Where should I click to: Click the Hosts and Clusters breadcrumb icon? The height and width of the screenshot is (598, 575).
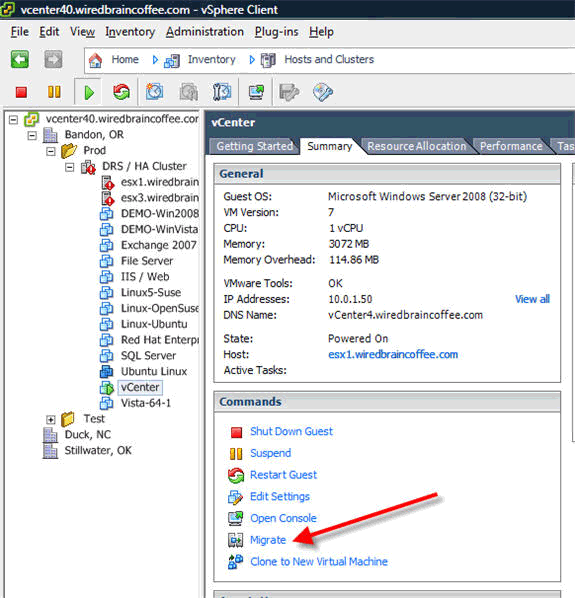[x=268, y=60]
